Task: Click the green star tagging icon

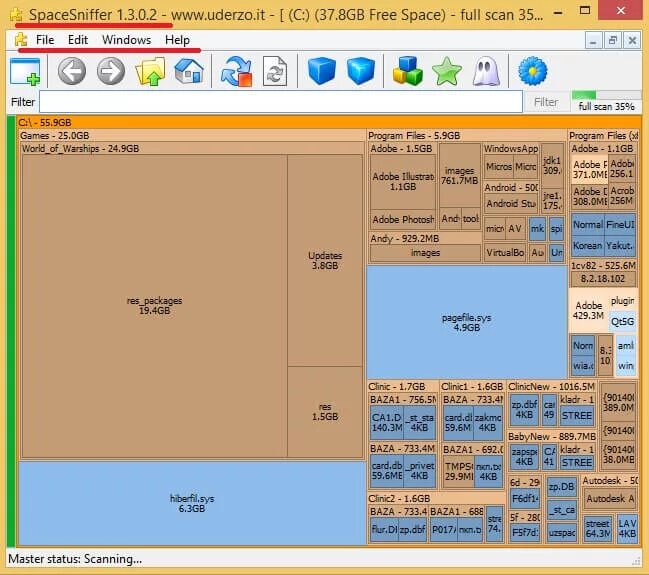Action: pyautogui.click(x=447, y=71)
